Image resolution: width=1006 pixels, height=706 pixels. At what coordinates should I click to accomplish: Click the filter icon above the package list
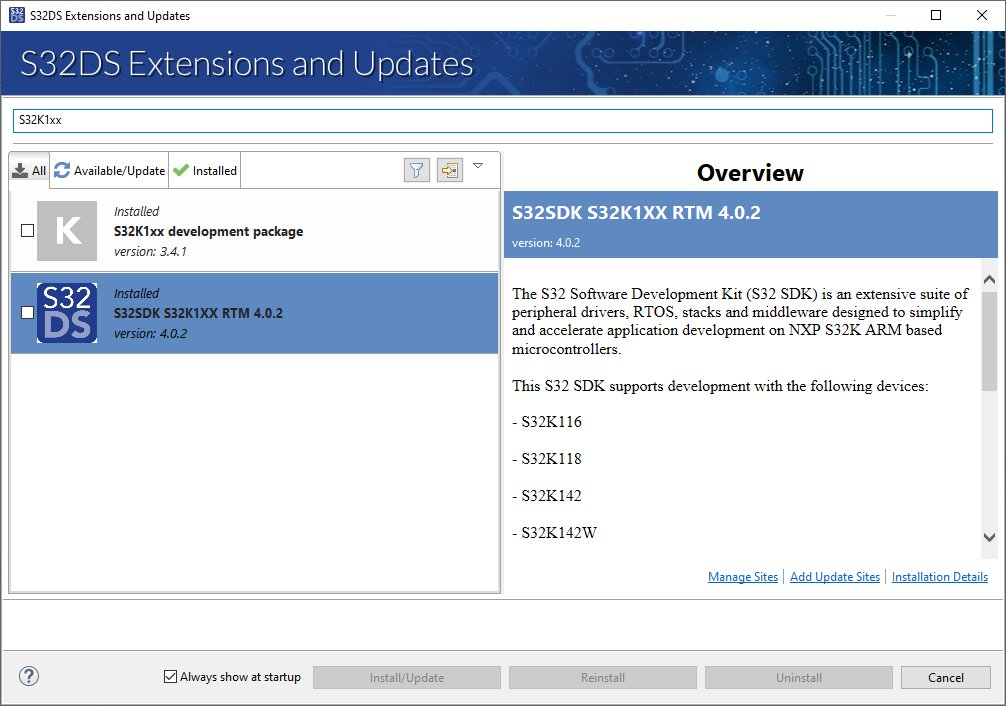[x=416, y=169]
